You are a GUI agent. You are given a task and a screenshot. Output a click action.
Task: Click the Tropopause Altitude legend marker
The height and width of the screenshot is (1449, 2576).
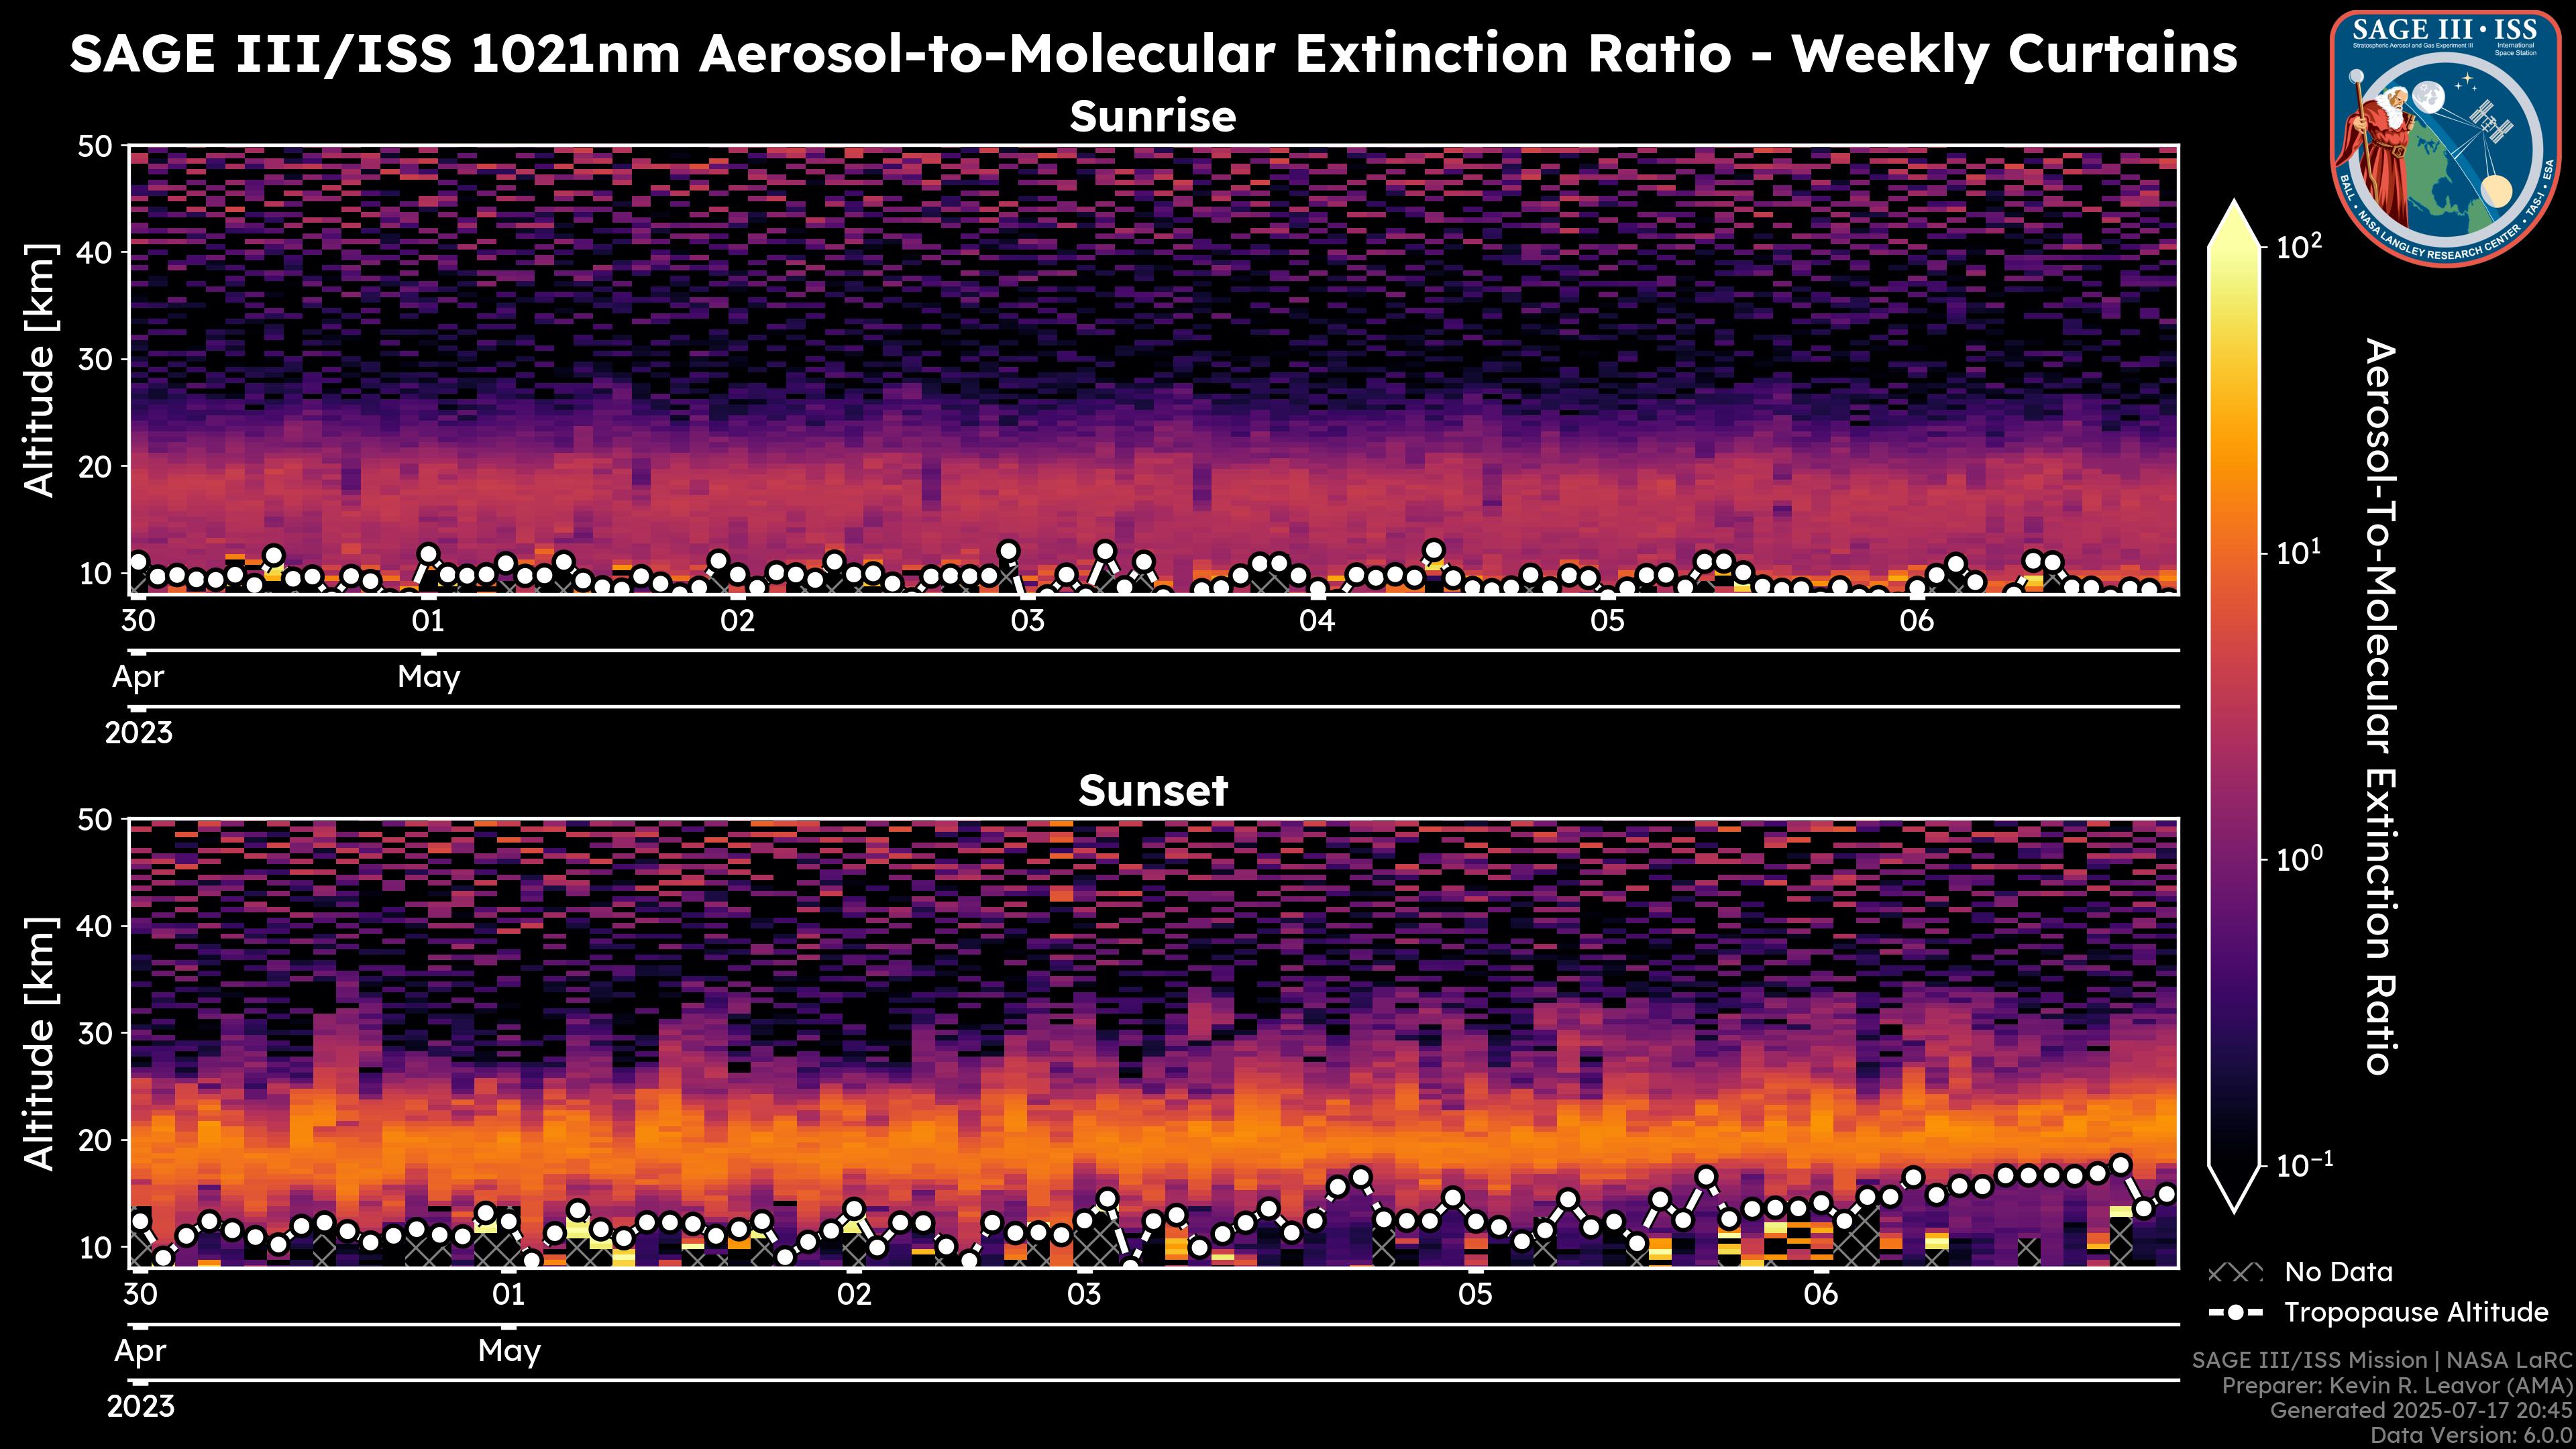(x=2236, y=1312)
